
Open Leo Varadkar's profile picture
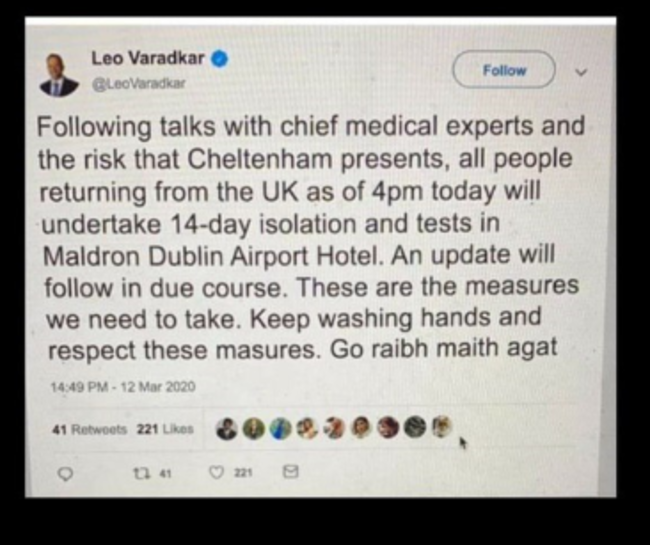59,75
